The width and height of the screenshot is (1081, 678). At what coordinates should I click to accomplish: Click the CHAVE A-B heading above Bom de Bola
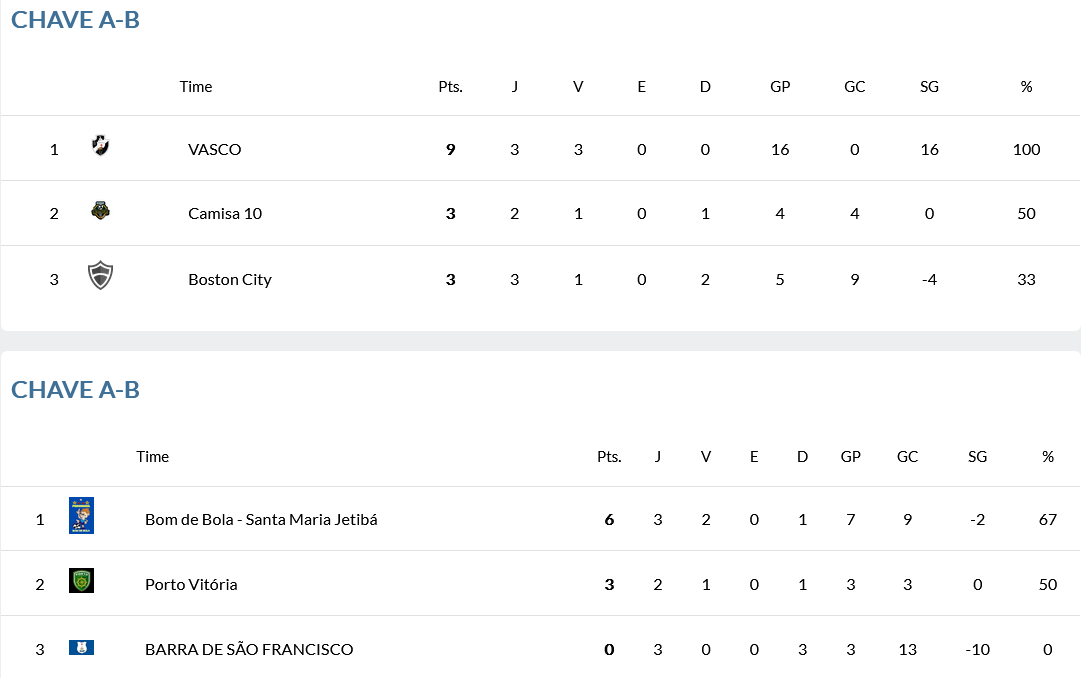75,389
